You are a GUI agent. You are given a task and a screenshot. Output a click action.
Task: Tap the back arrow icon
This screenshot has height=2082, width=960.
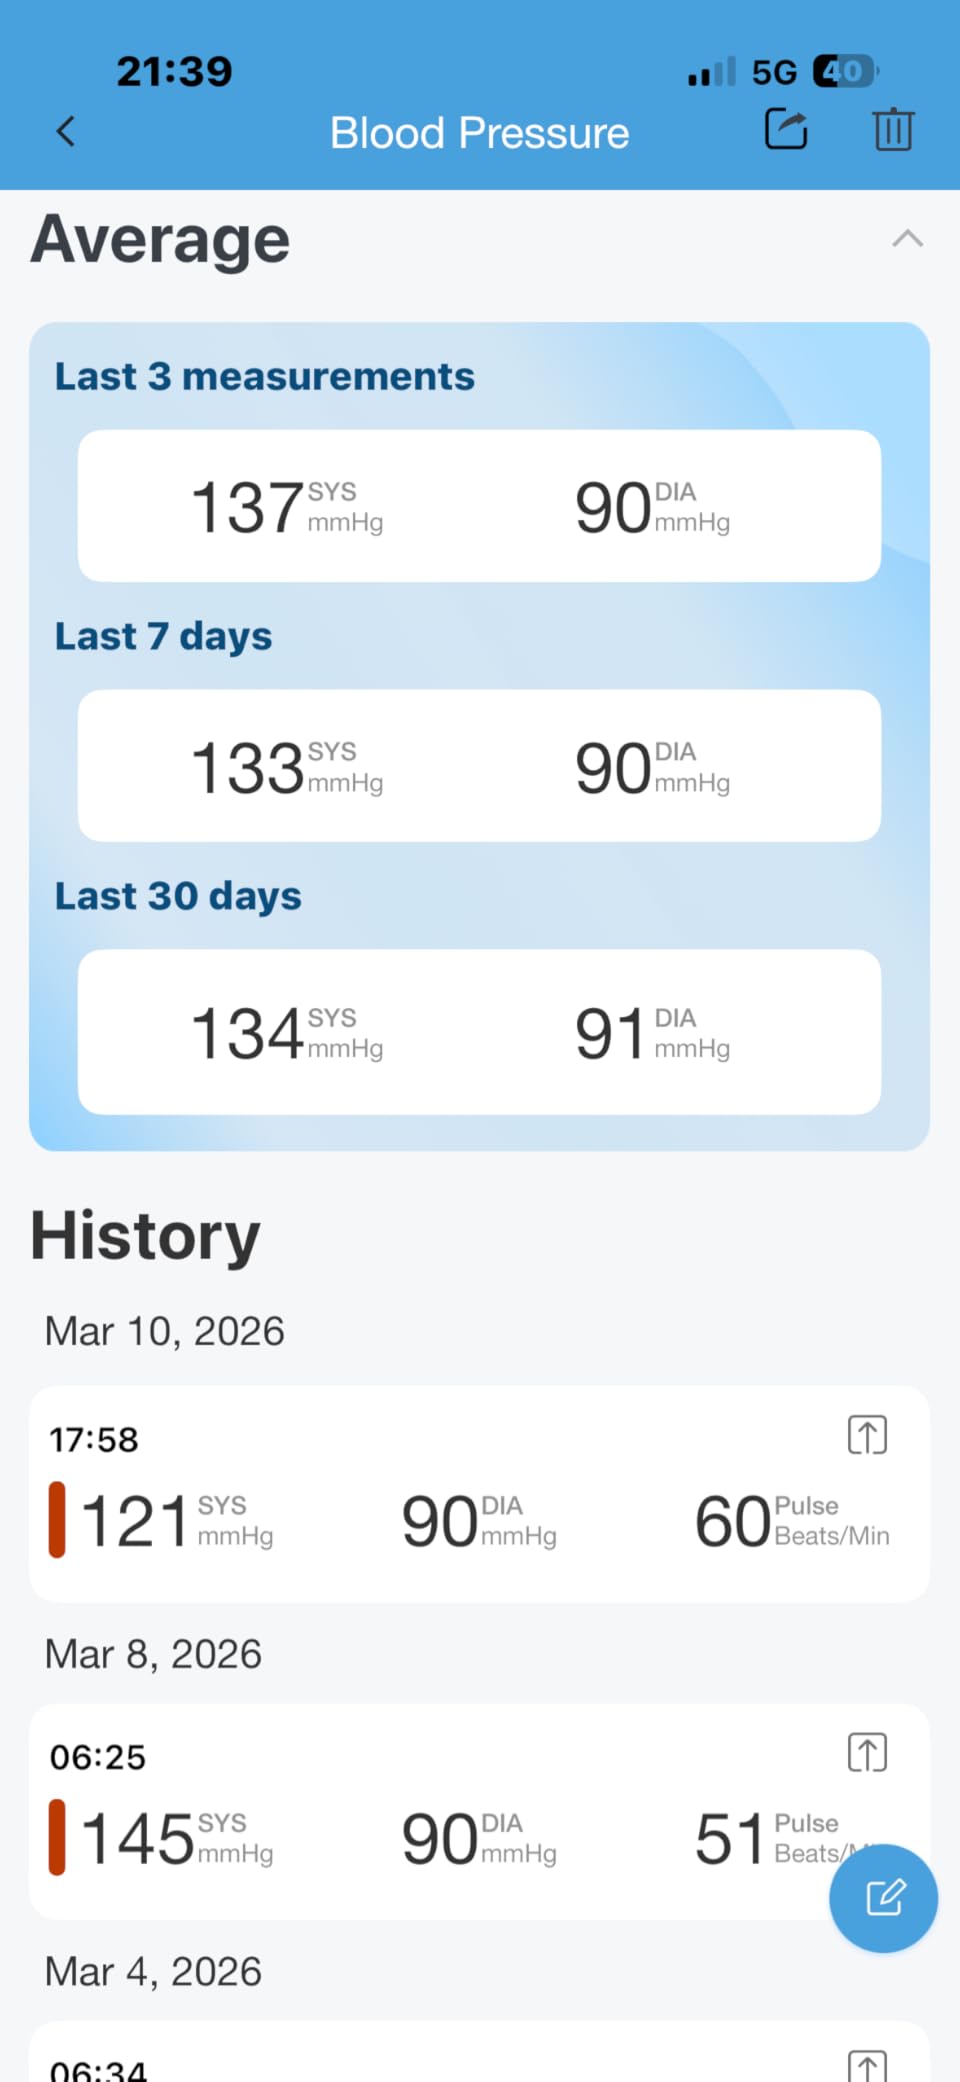click(66, 132)
